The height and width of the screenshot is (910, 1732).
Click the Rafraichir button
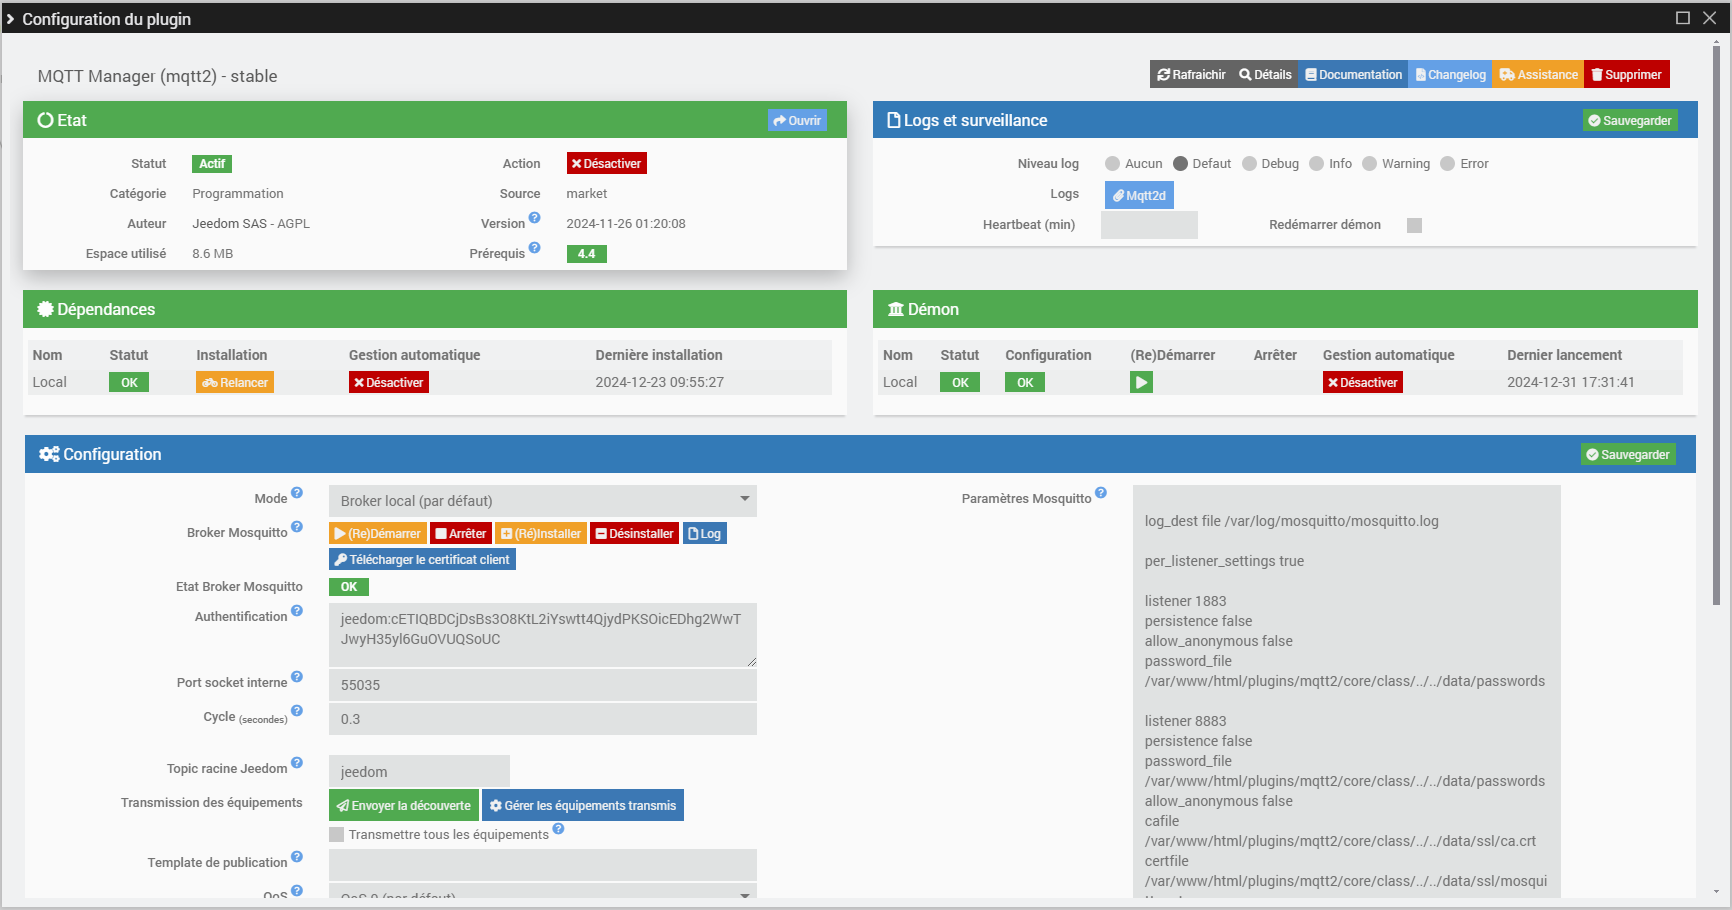click(1191, 75)
